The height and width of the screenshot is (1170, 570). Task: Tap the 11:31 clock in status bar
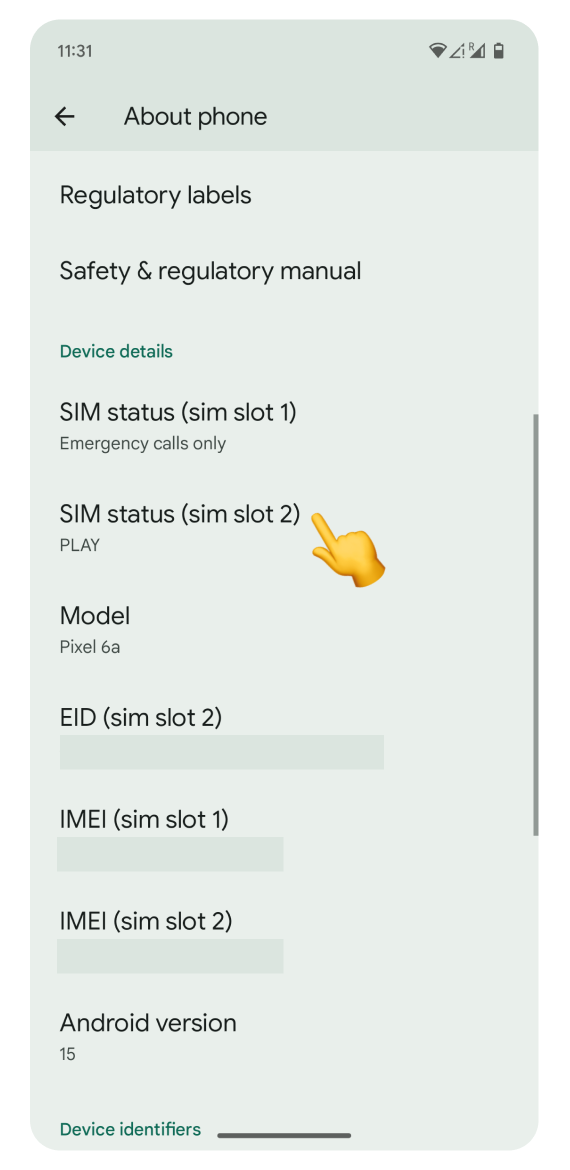coord(75,51)
